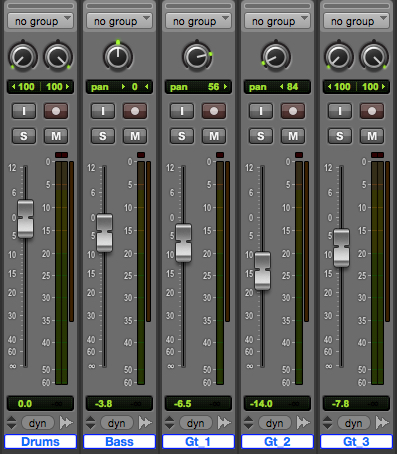
Task: Open the Drums group assignment dropdown
Action: [40, 21]
